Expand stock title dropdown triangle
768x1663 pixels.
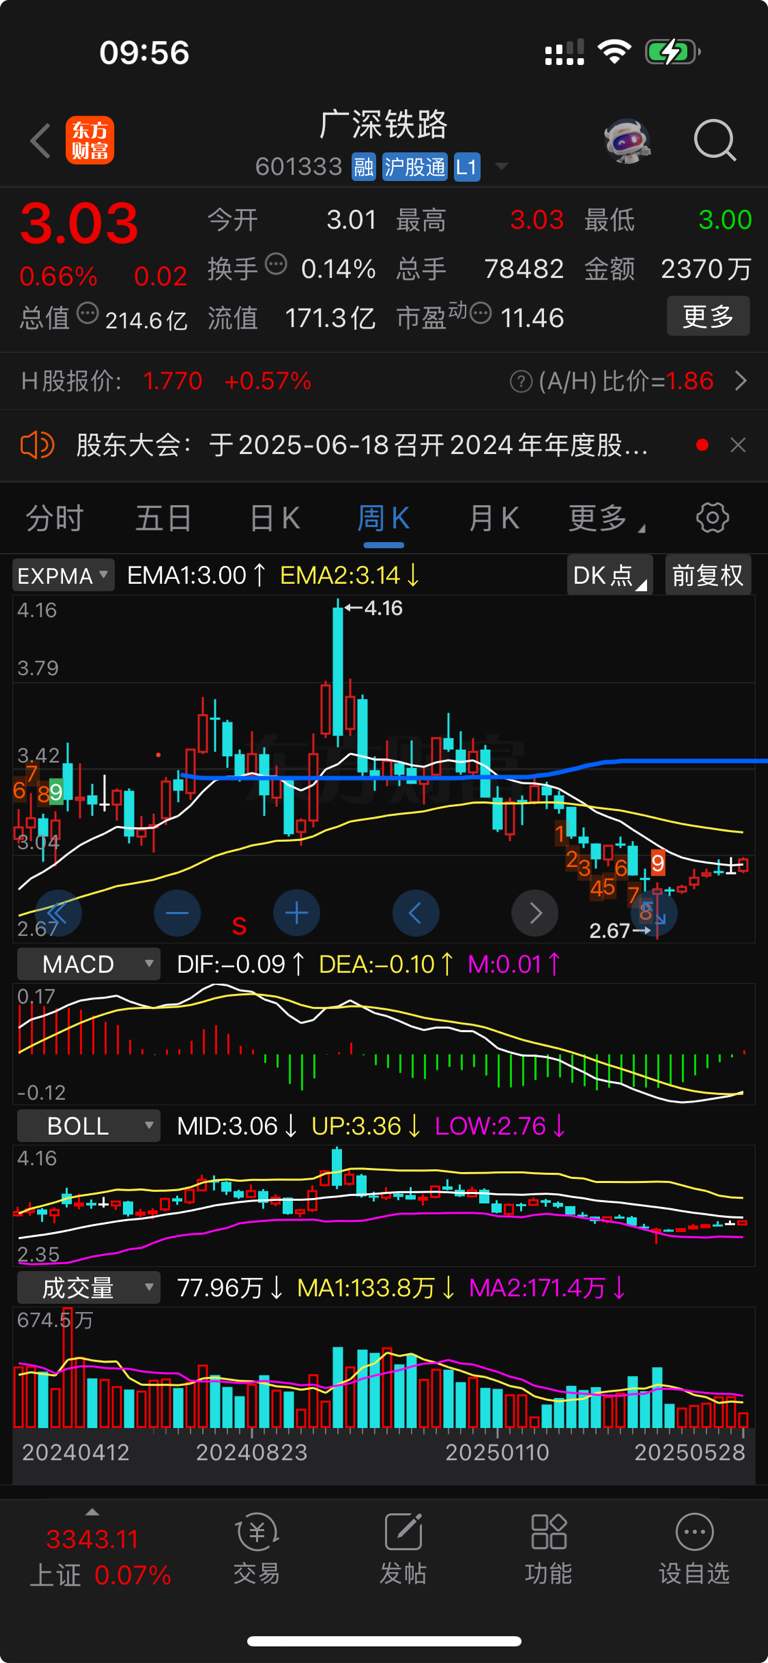502,167
